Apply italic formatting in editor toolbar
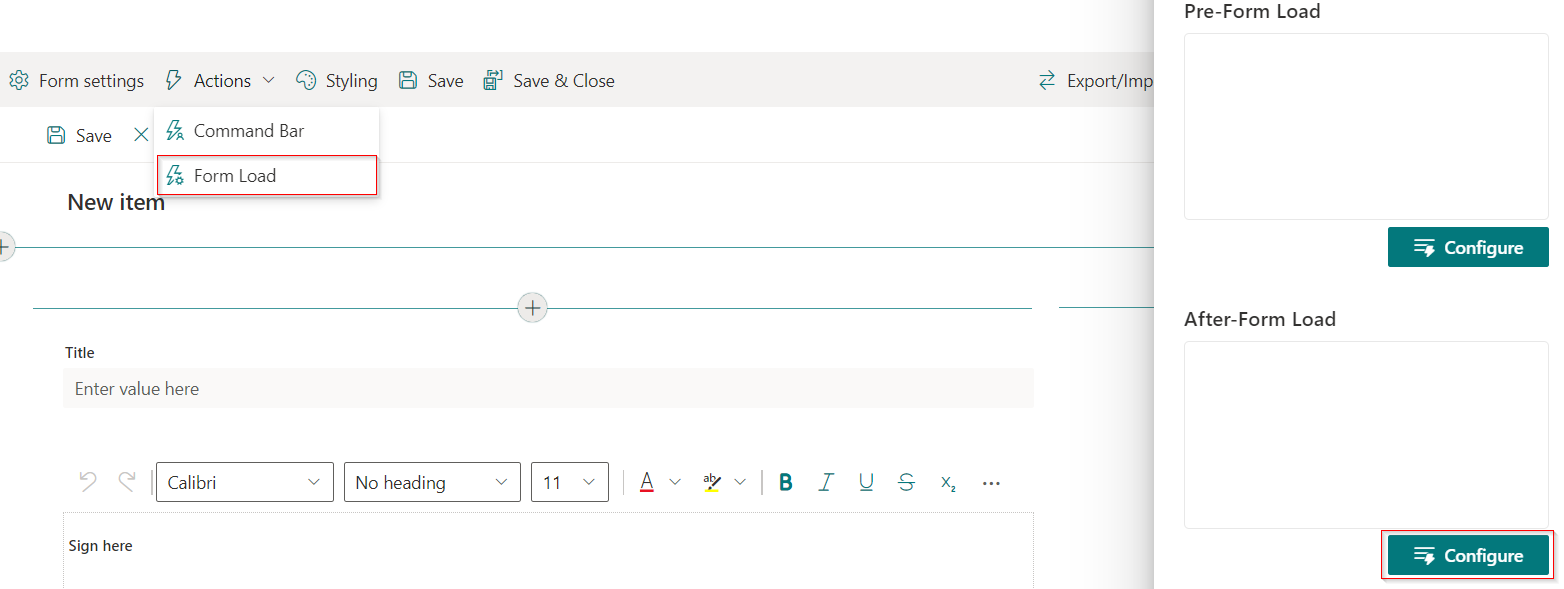 click(826, 483)
